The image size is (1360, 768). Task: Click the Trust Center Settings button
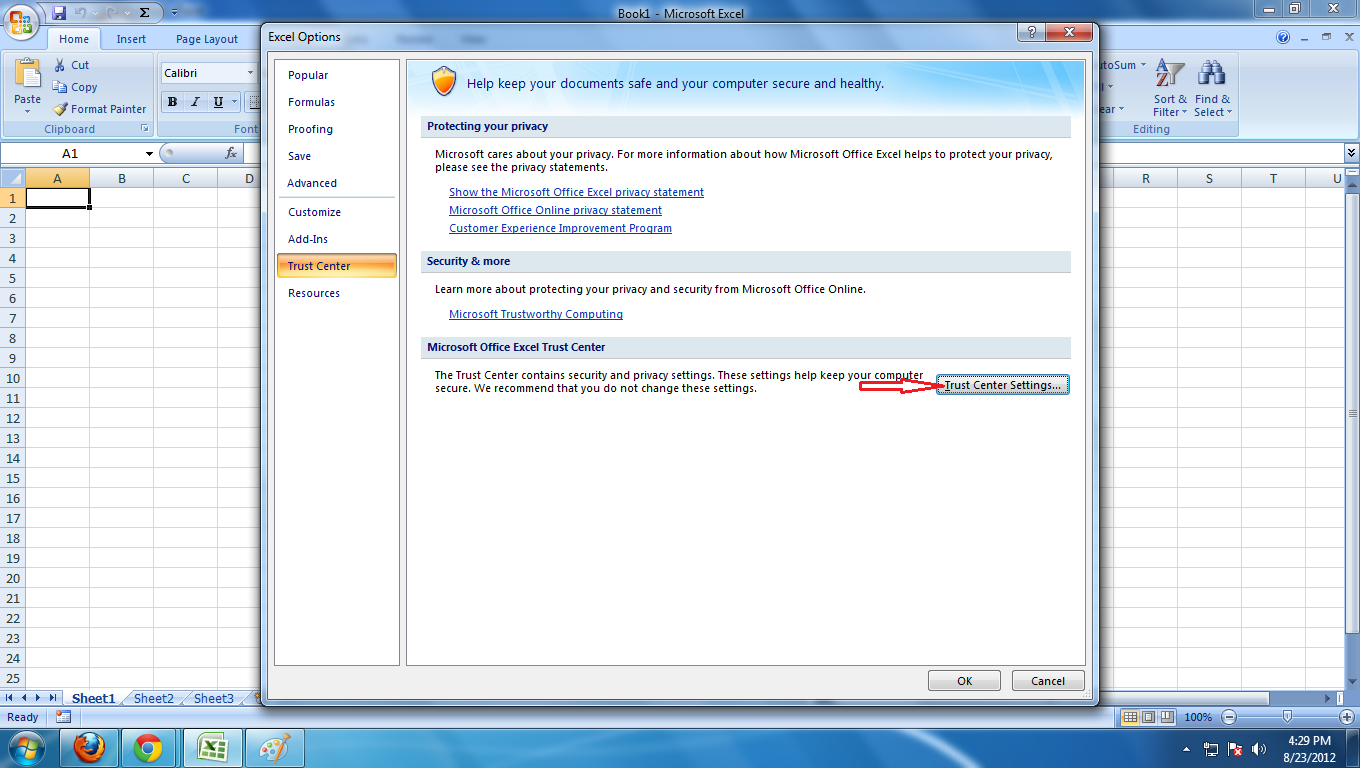point(1003,385)
